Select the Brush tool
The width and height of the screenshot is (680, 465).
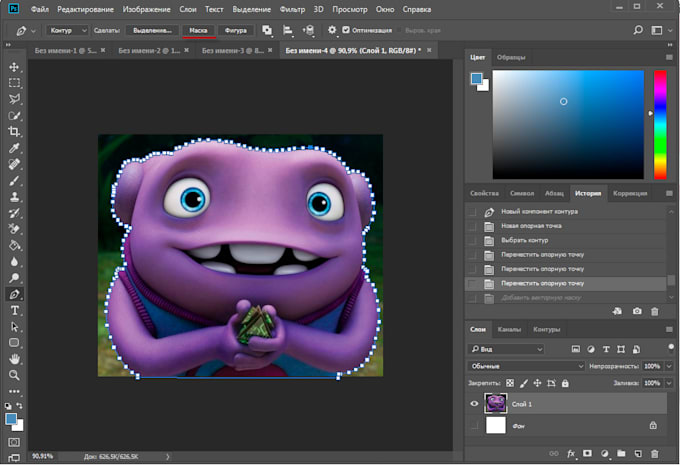[14, 180]
